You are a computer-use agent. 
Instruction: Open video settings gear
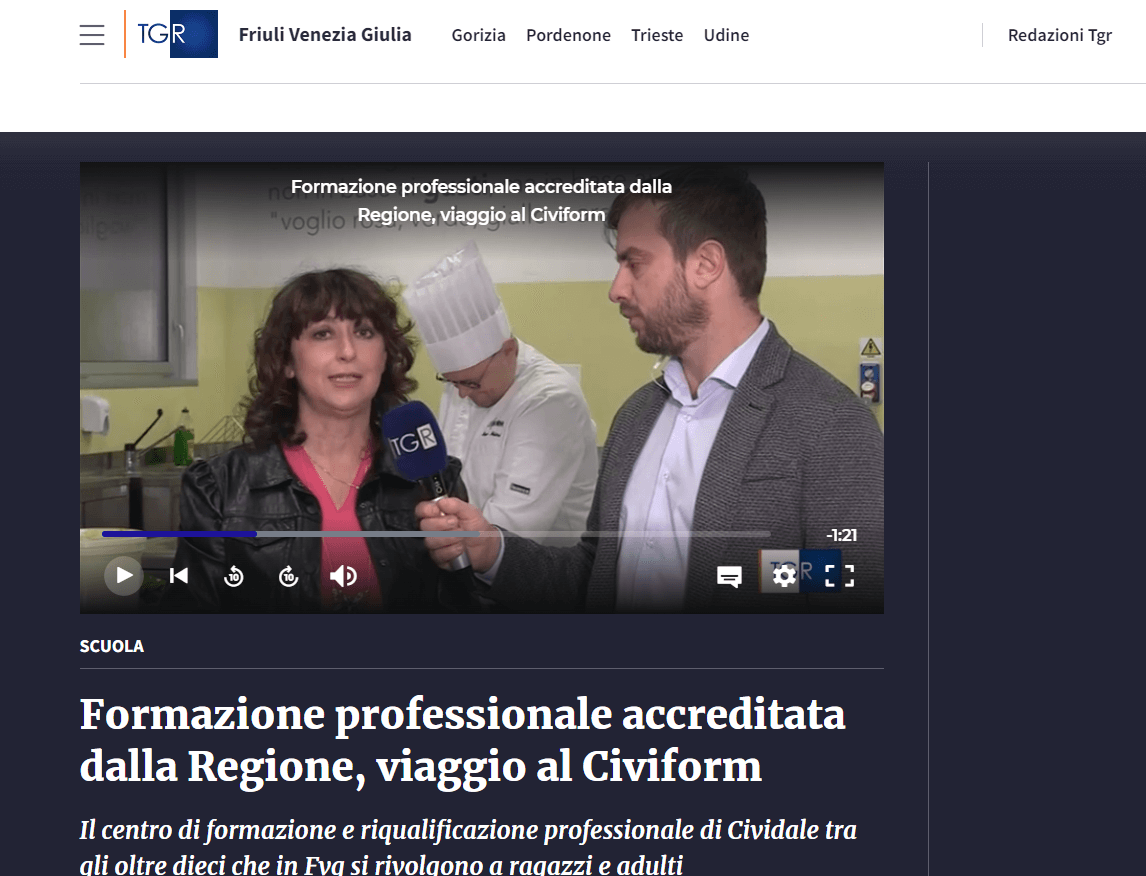(785, 575)
